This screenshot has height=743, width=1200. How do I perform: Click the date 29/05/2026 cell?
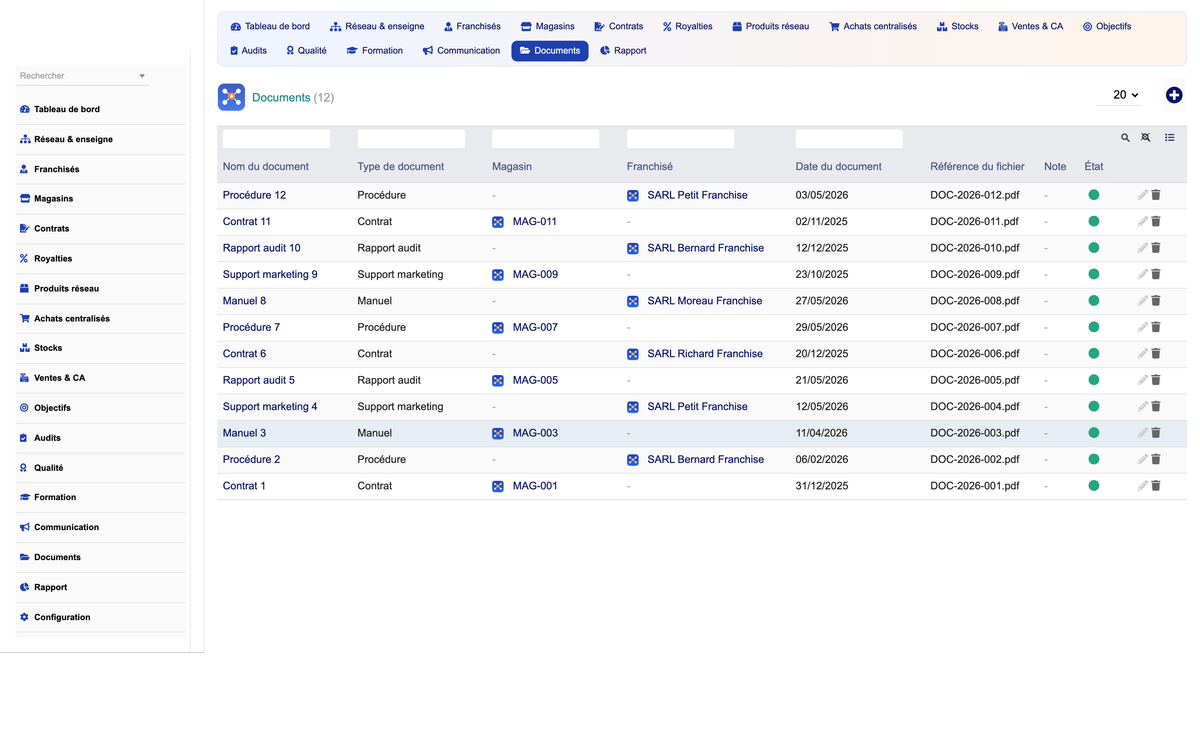pyautogui.click(x=822, y=327)
